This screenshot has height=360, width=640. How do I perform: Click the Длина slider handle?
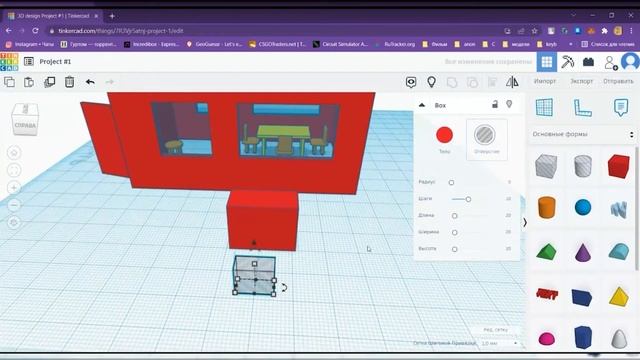click(455, 216)
